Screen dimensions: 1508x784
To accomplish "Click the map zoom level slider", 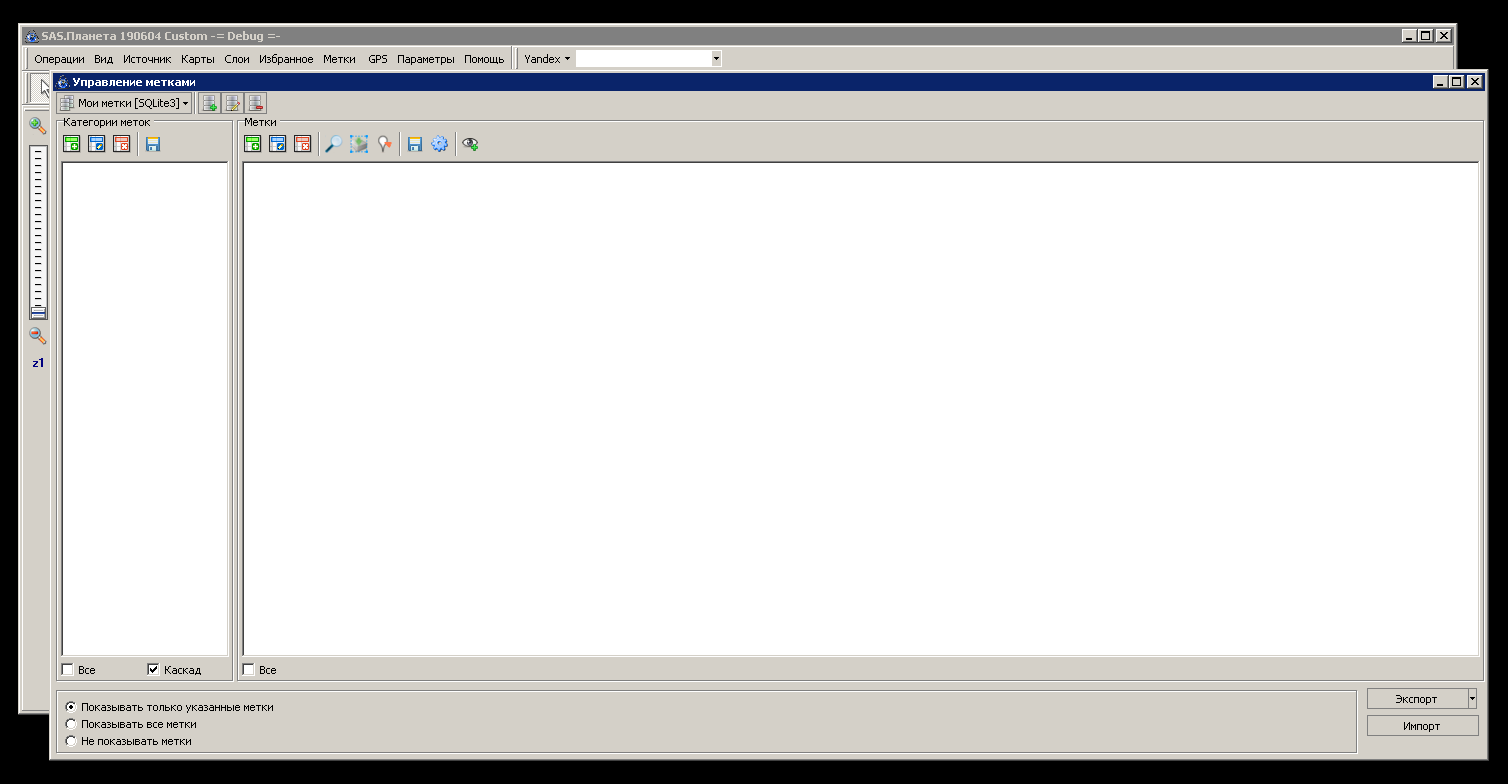I will pos(38,230).
